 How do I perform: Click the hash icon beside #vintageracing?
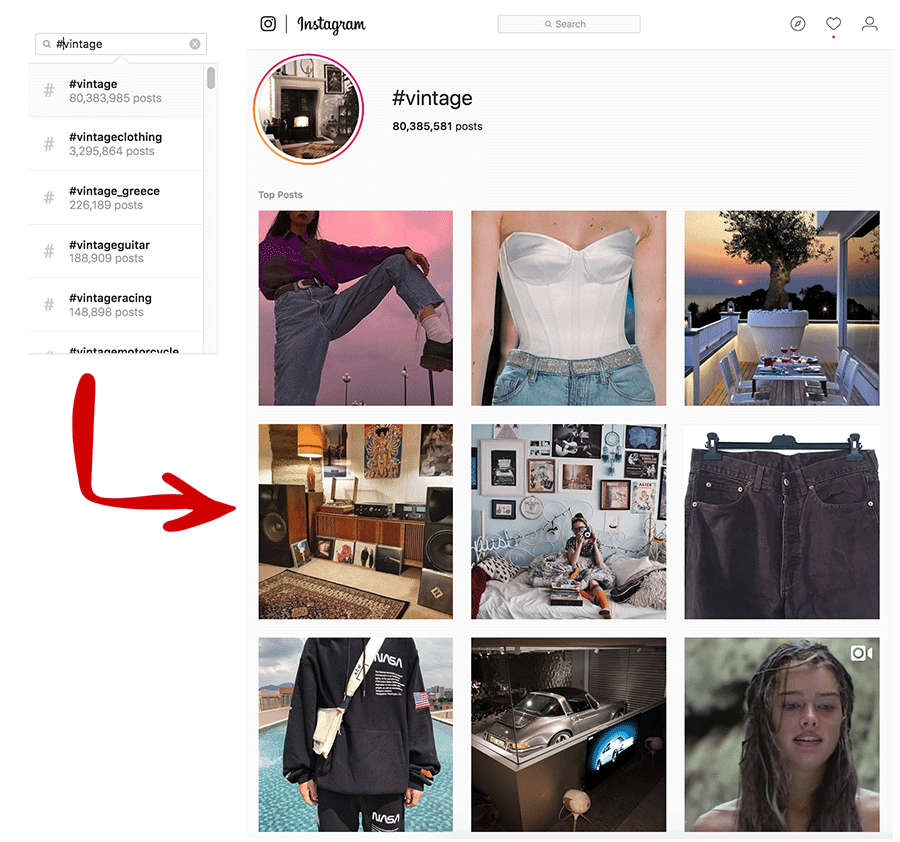(49, 305)
